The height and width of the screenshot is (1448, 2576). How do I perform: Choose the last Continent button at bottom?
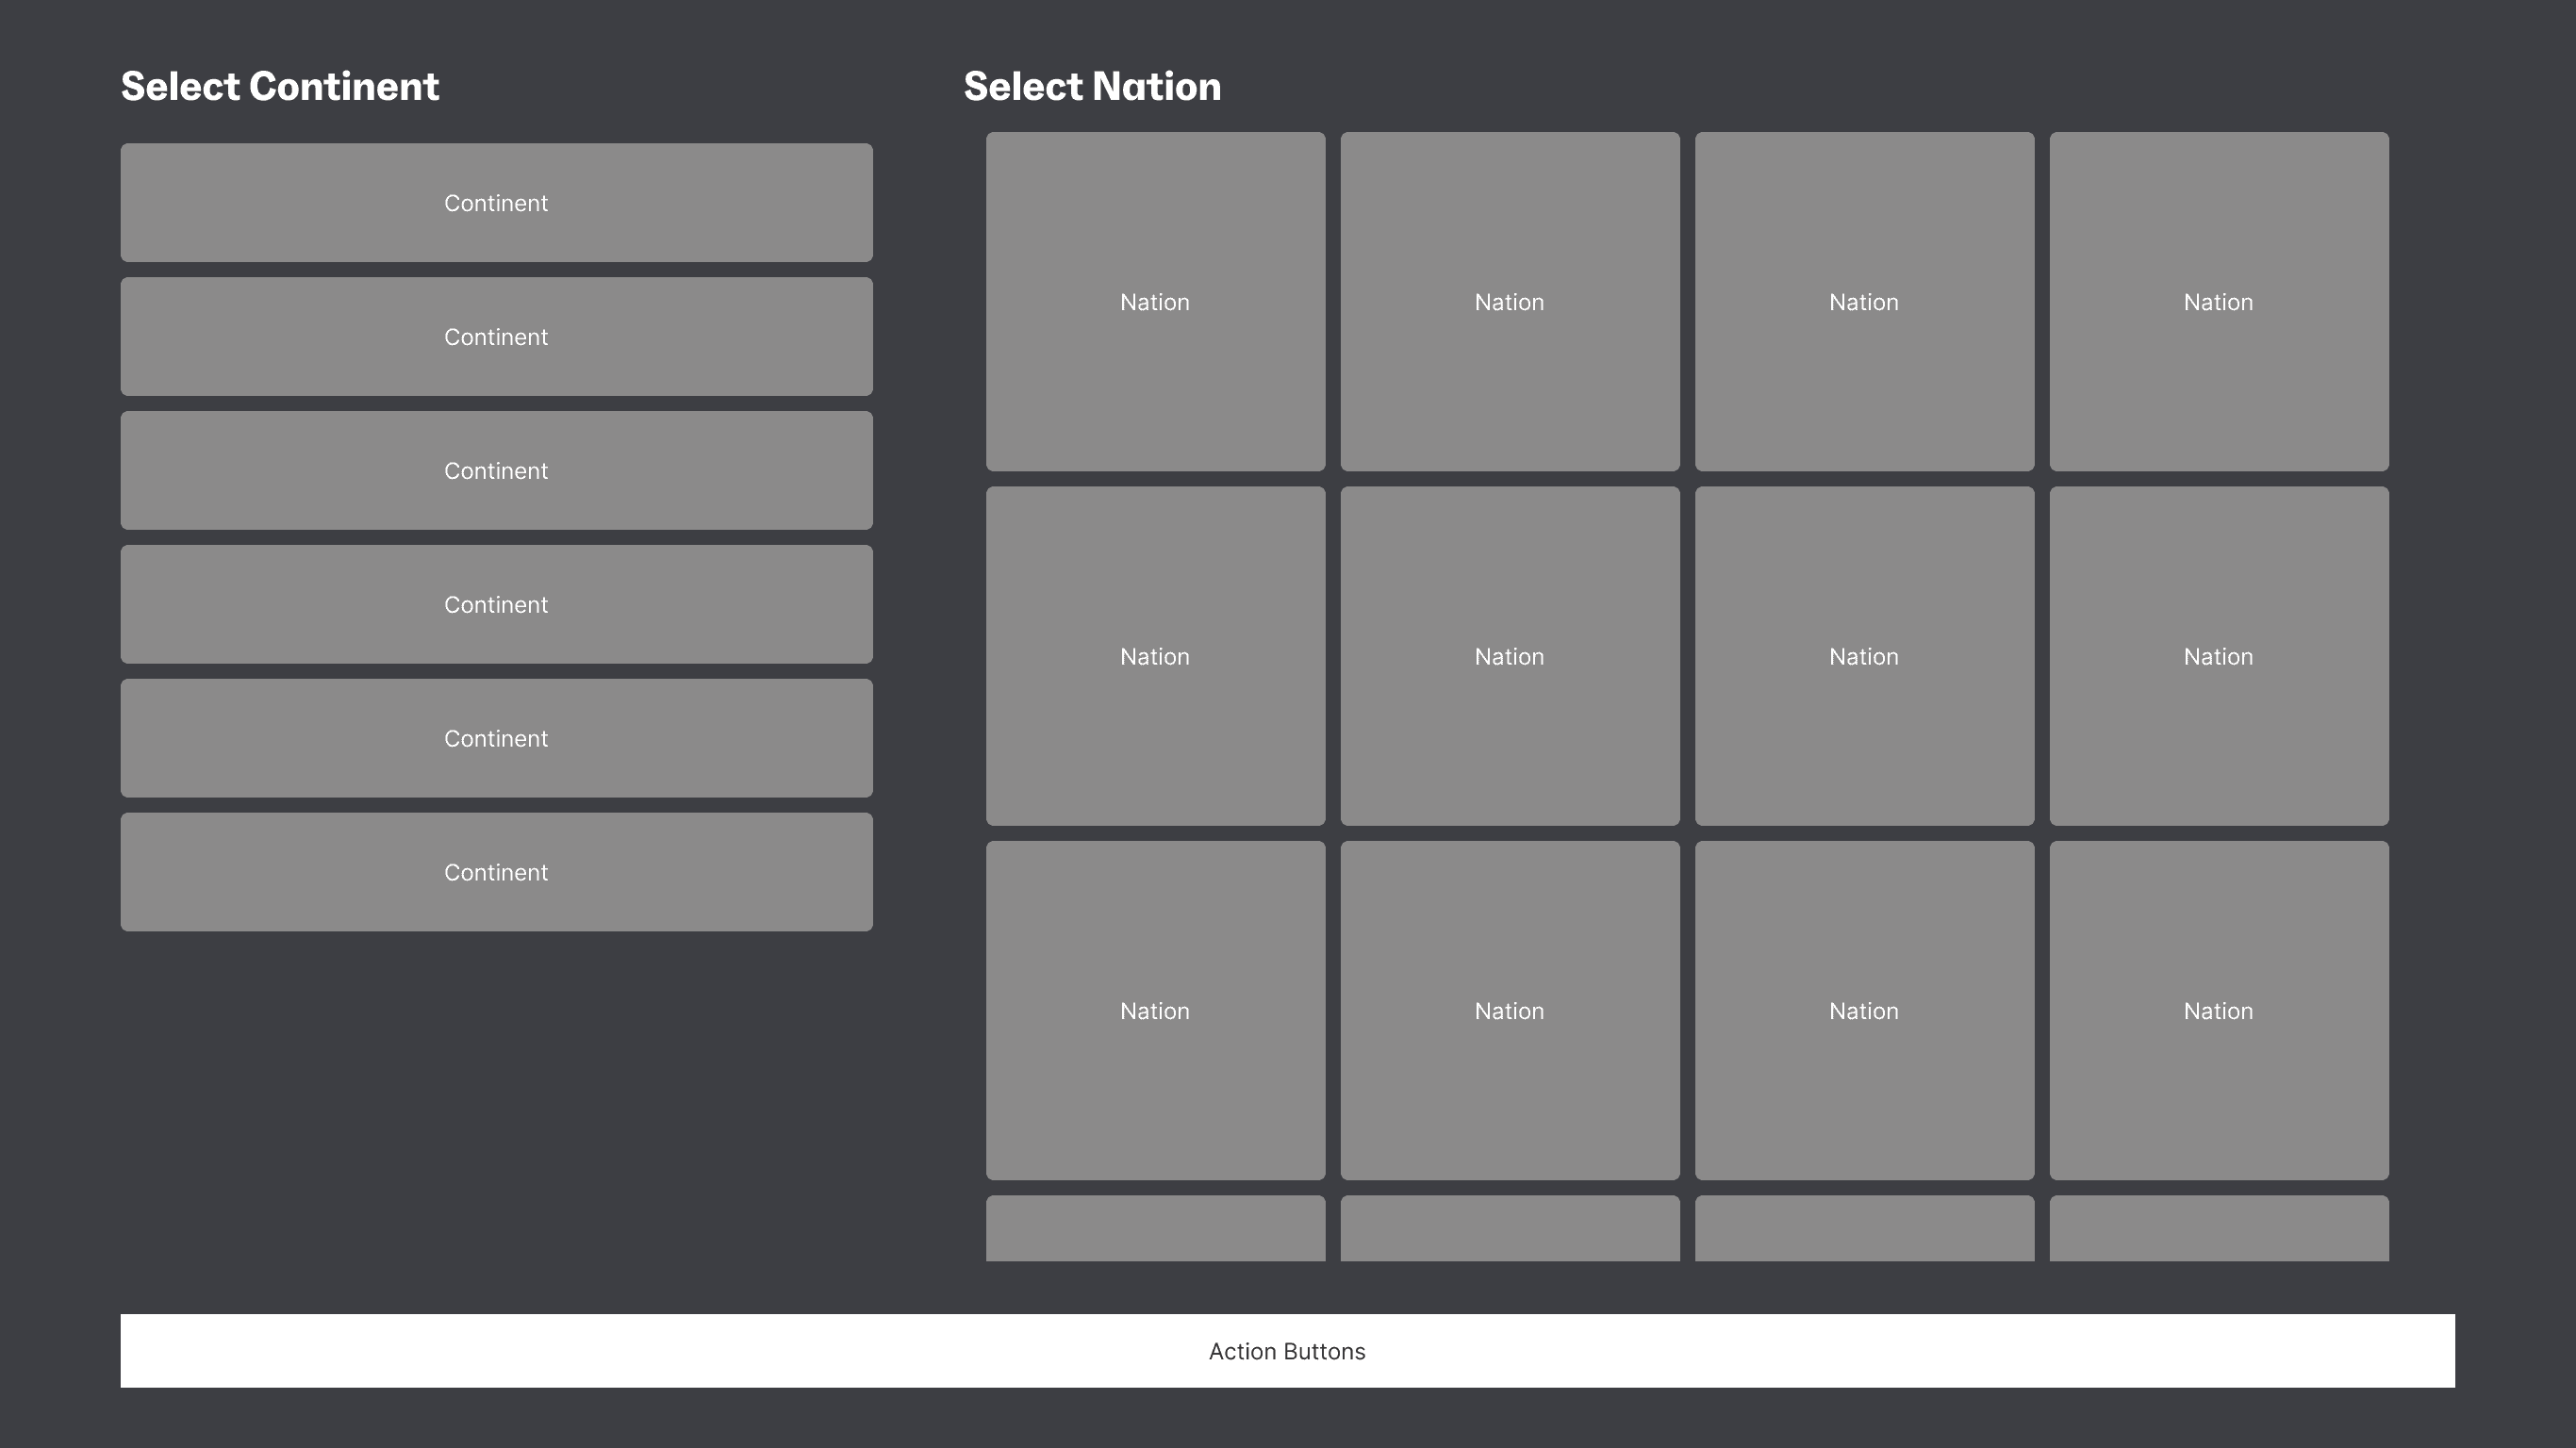(x=496, y=872)
